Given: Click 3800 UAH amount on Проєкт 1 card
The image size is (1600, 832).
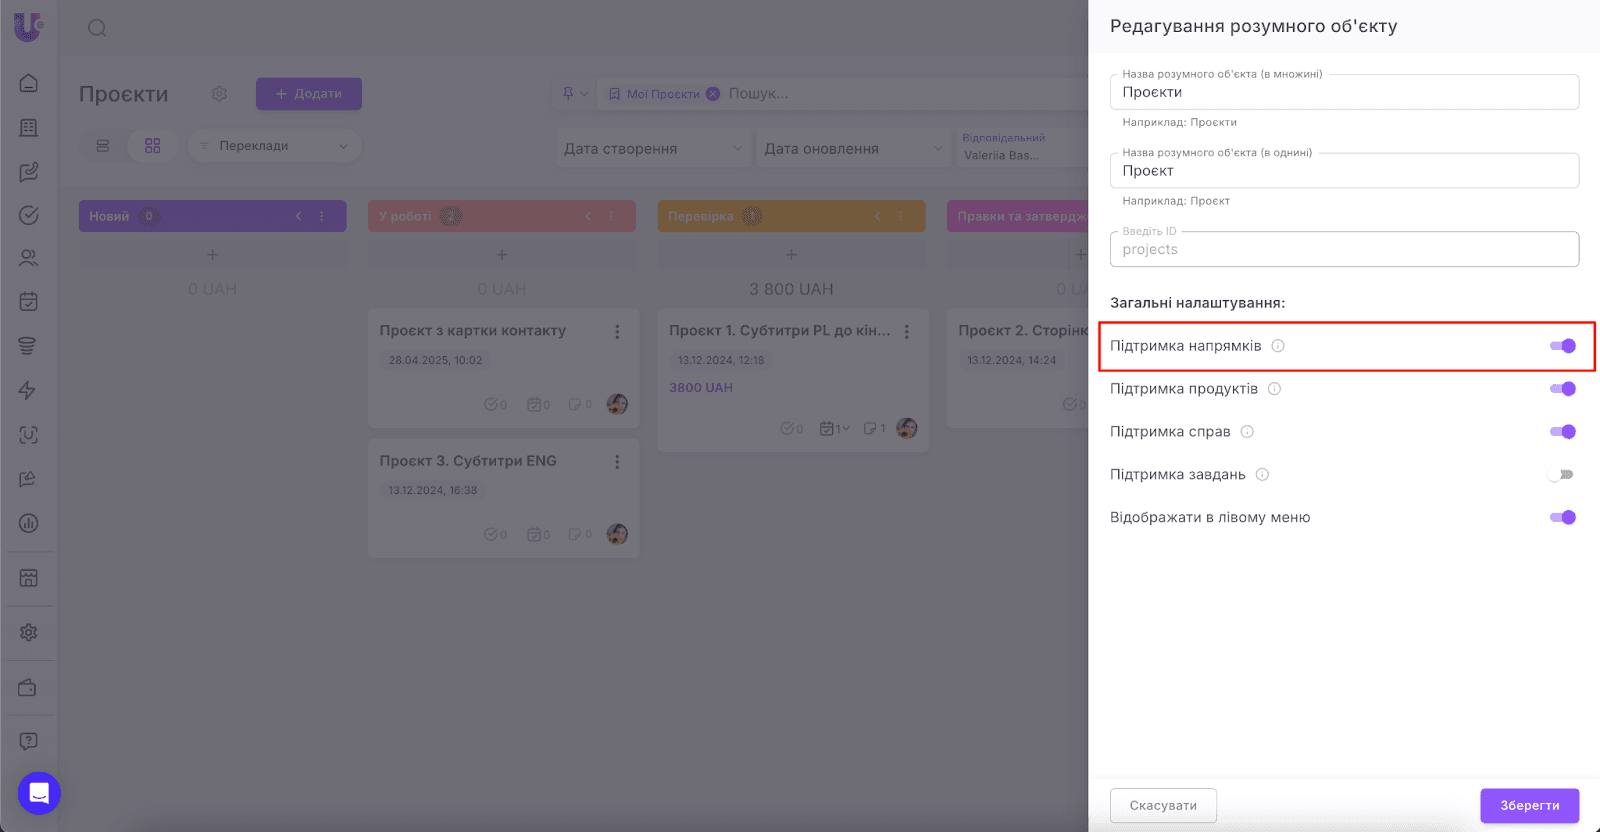Looking at the screenshot, I should [701, 388].
